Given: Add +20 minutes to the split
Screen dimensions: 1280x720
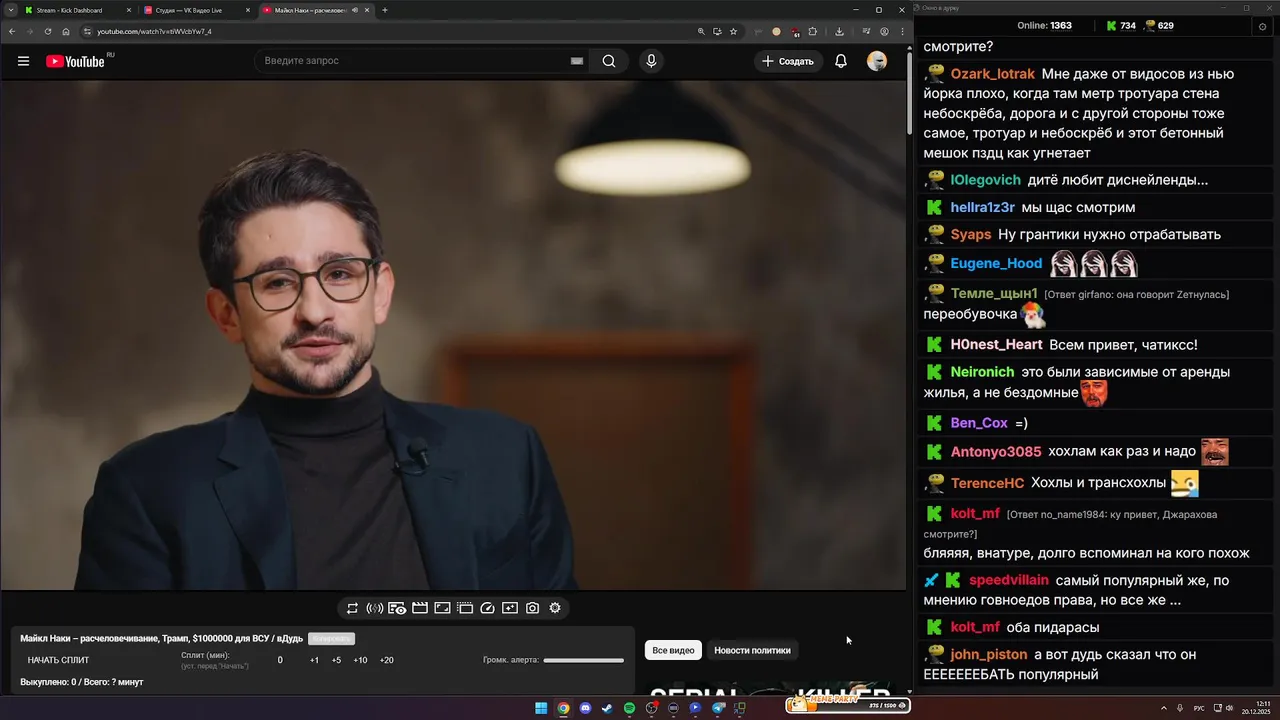Looking at the screenshot, I should (386, 660).
